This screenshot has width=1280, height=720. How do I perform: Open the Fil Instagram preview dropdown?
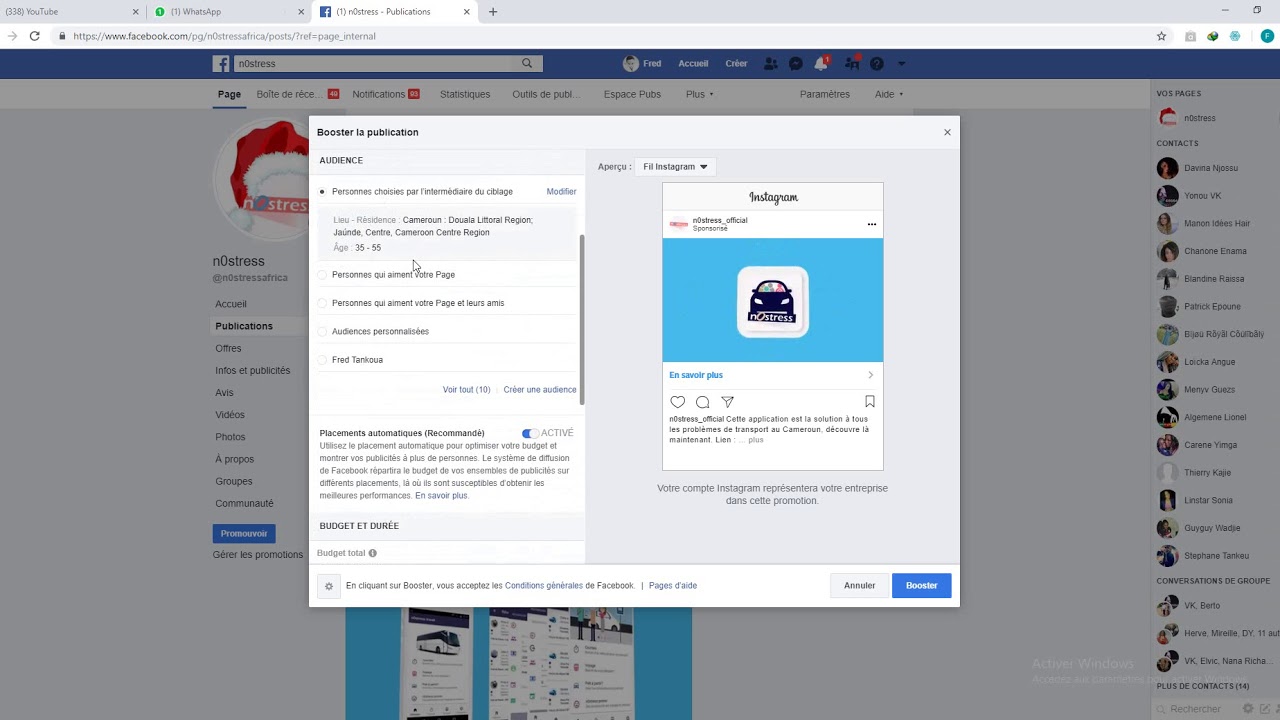675,167
